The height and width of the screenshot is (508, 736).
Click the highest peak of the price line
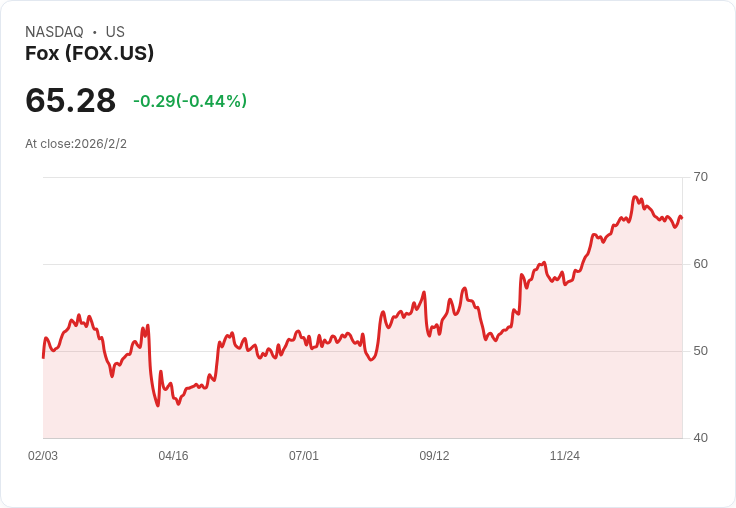point(635,197)
